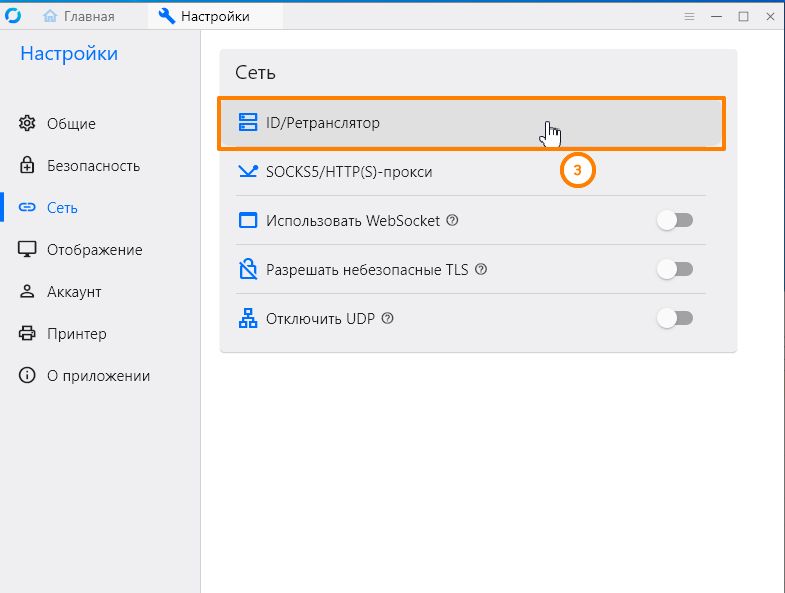Open the Отображение section
Screen dimensions: 785x593
[x=100, y=249]
